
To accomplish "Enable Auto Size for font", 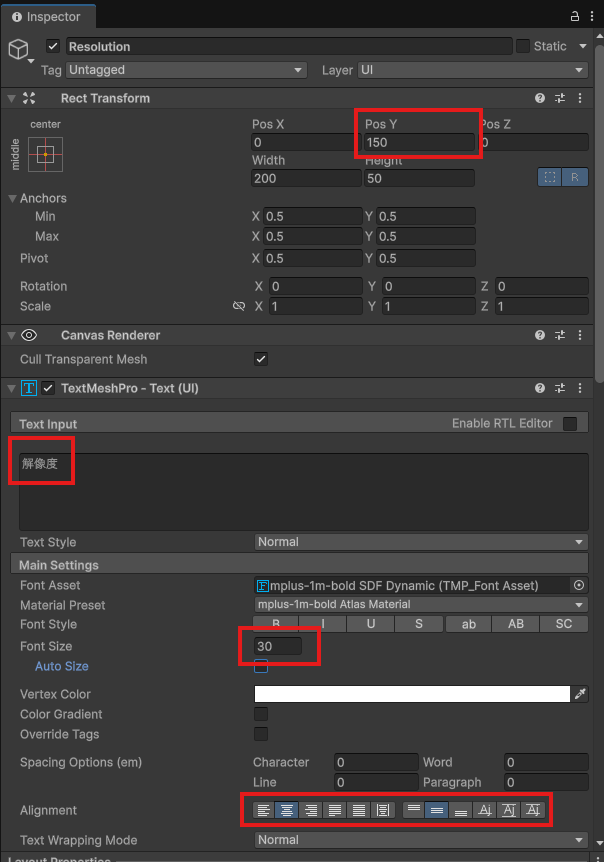I will [x=261, y=666].
